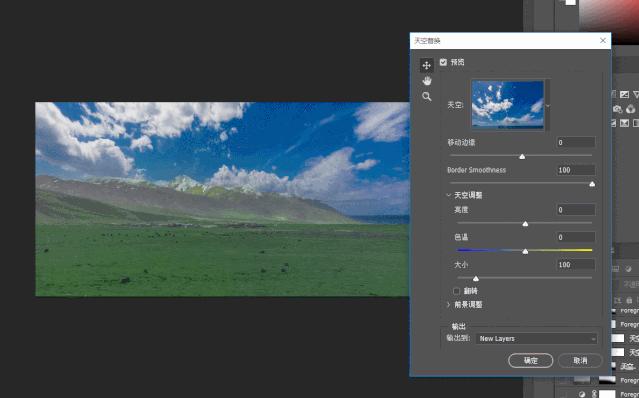Open the sky preset picker arrow
The width and height of the screenshot is (639, 398).
[x=548, y=106]
